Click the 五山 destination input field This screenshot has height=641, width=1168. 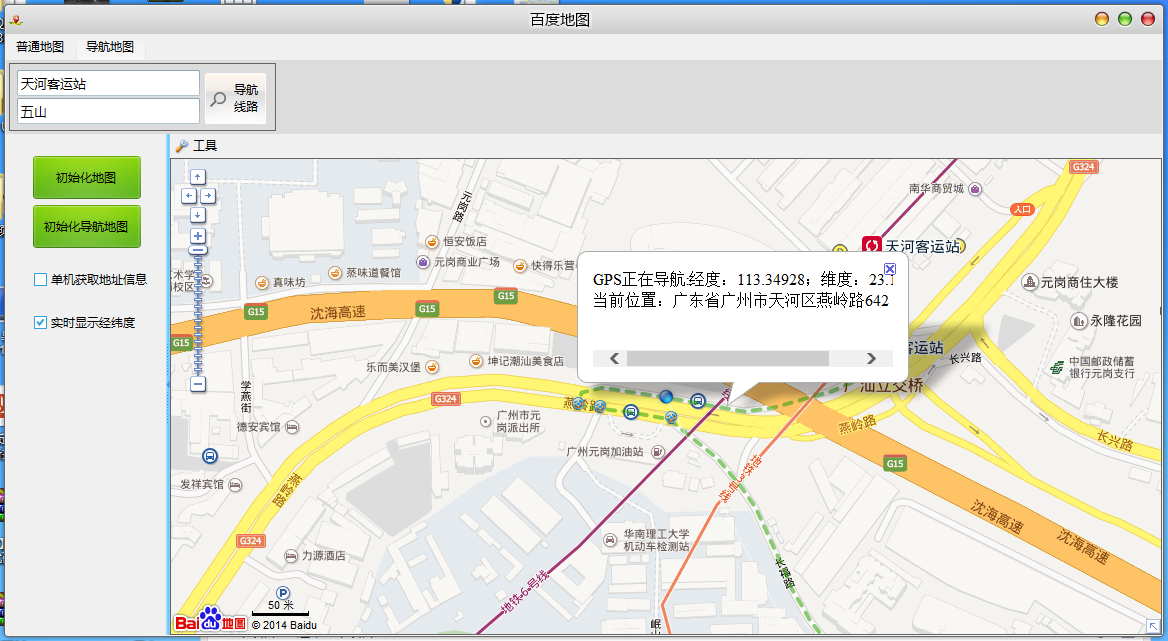[108, 112]
